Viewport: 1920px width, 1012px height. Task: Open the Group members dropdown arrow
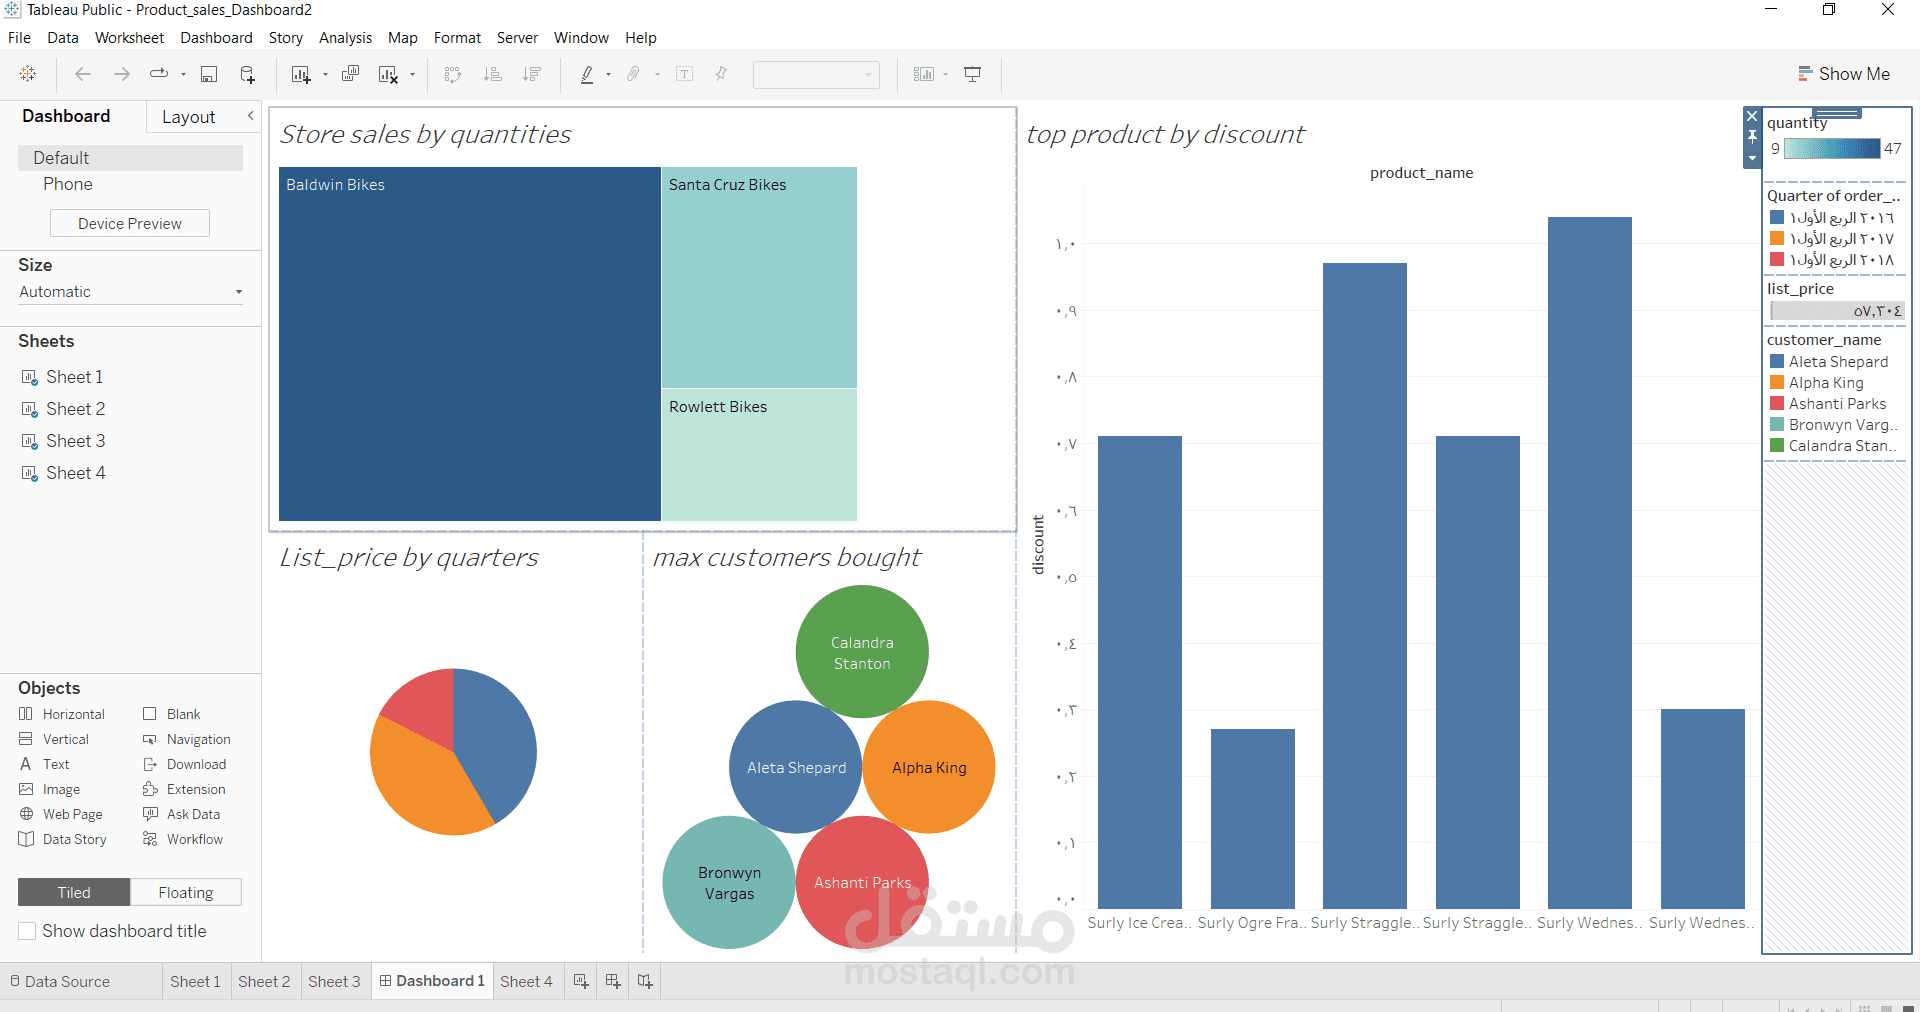[x=657, y=74]
